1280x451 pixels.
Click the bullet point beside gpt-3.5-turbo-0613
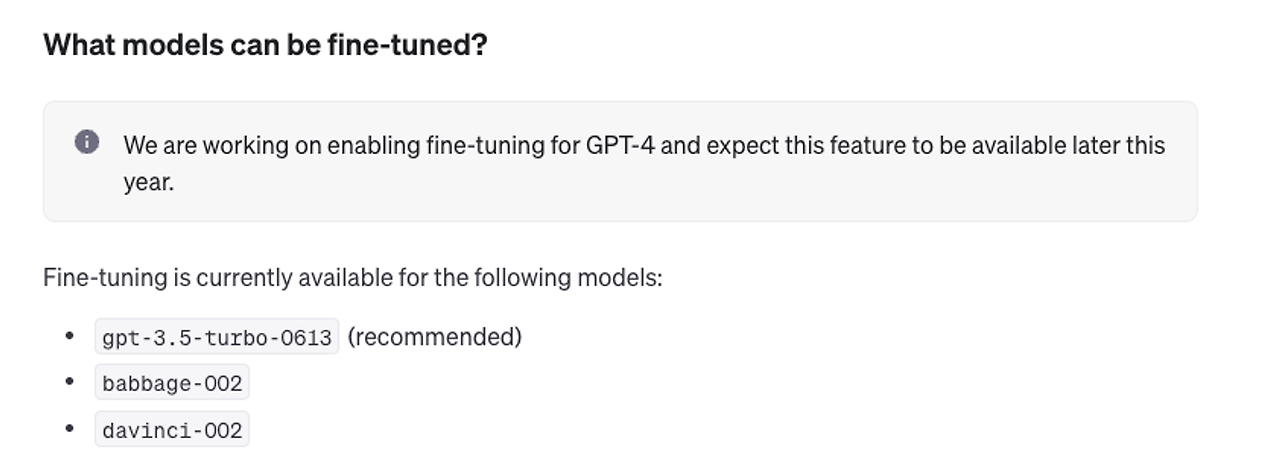69,336
